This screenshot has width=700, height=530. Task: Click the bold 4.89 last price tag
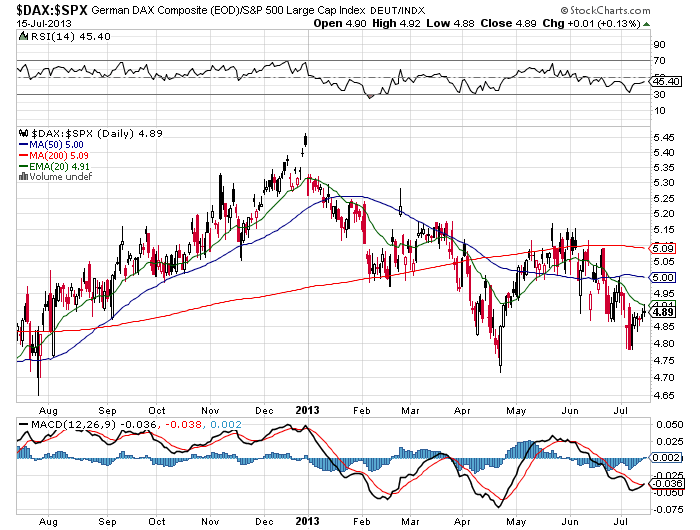[x=663, y=312]
